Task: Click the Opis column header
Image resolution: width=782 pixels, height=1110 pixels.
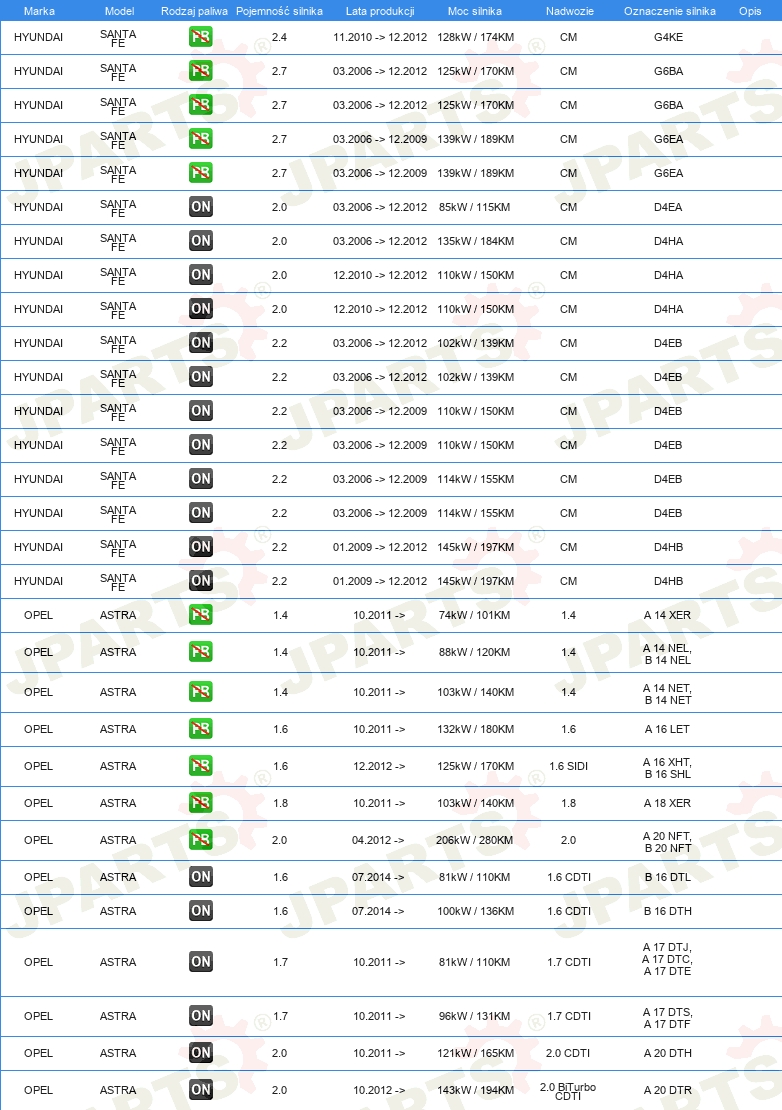Action: [750, 11]
